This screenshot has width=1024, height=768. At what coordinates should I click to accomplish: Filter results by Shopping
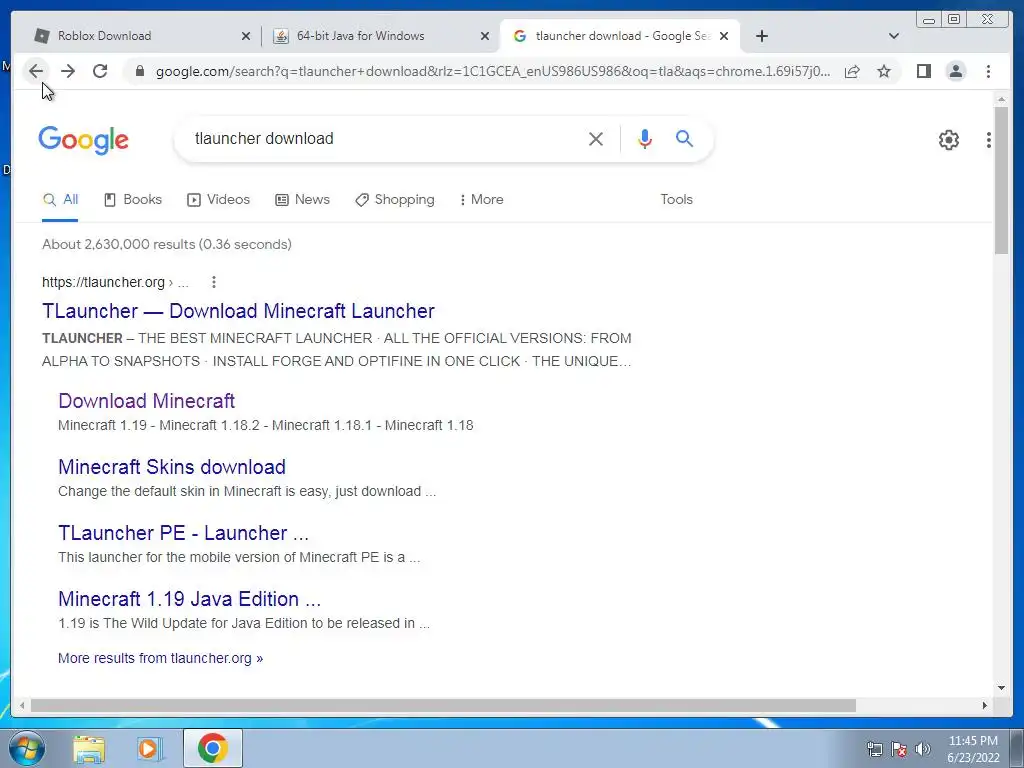click(x=394, y=200)
